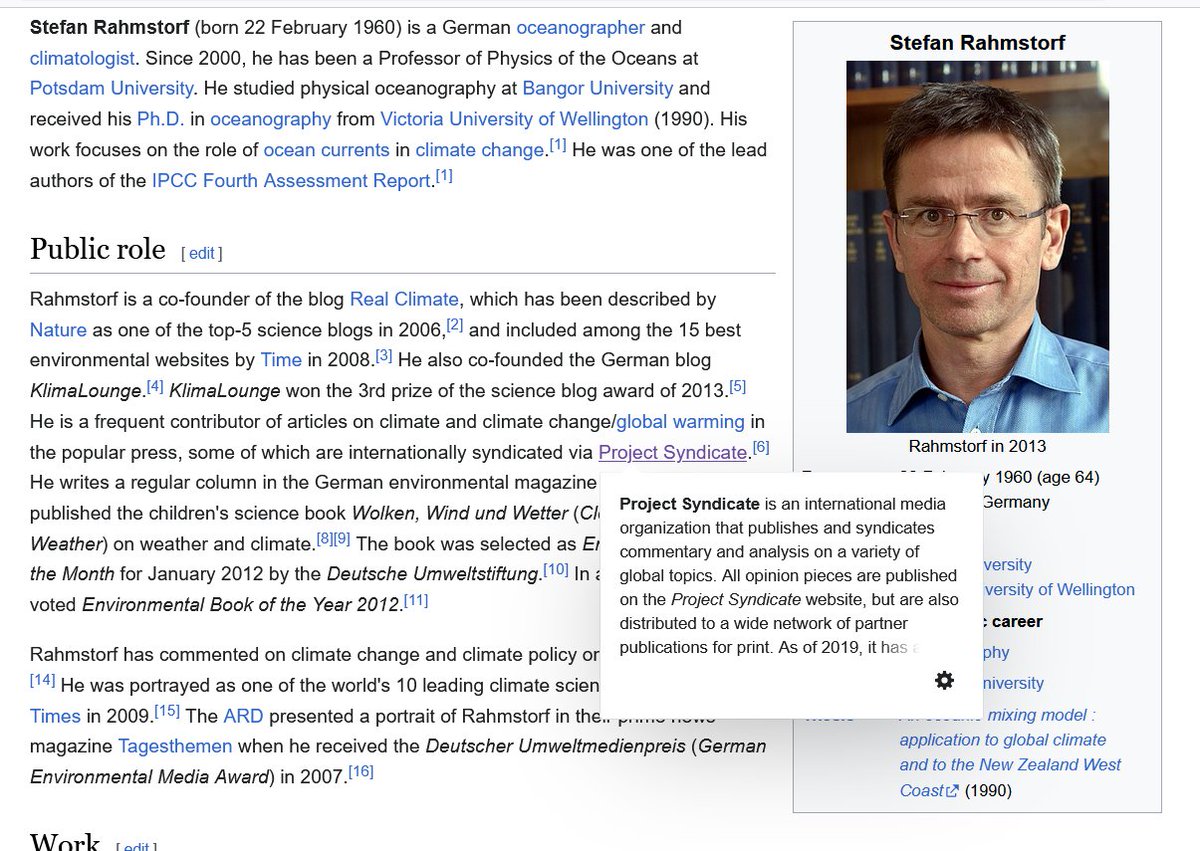Visit the Potsdam University article
This screenshot has width=1200, height=851.
pos(112,88)
